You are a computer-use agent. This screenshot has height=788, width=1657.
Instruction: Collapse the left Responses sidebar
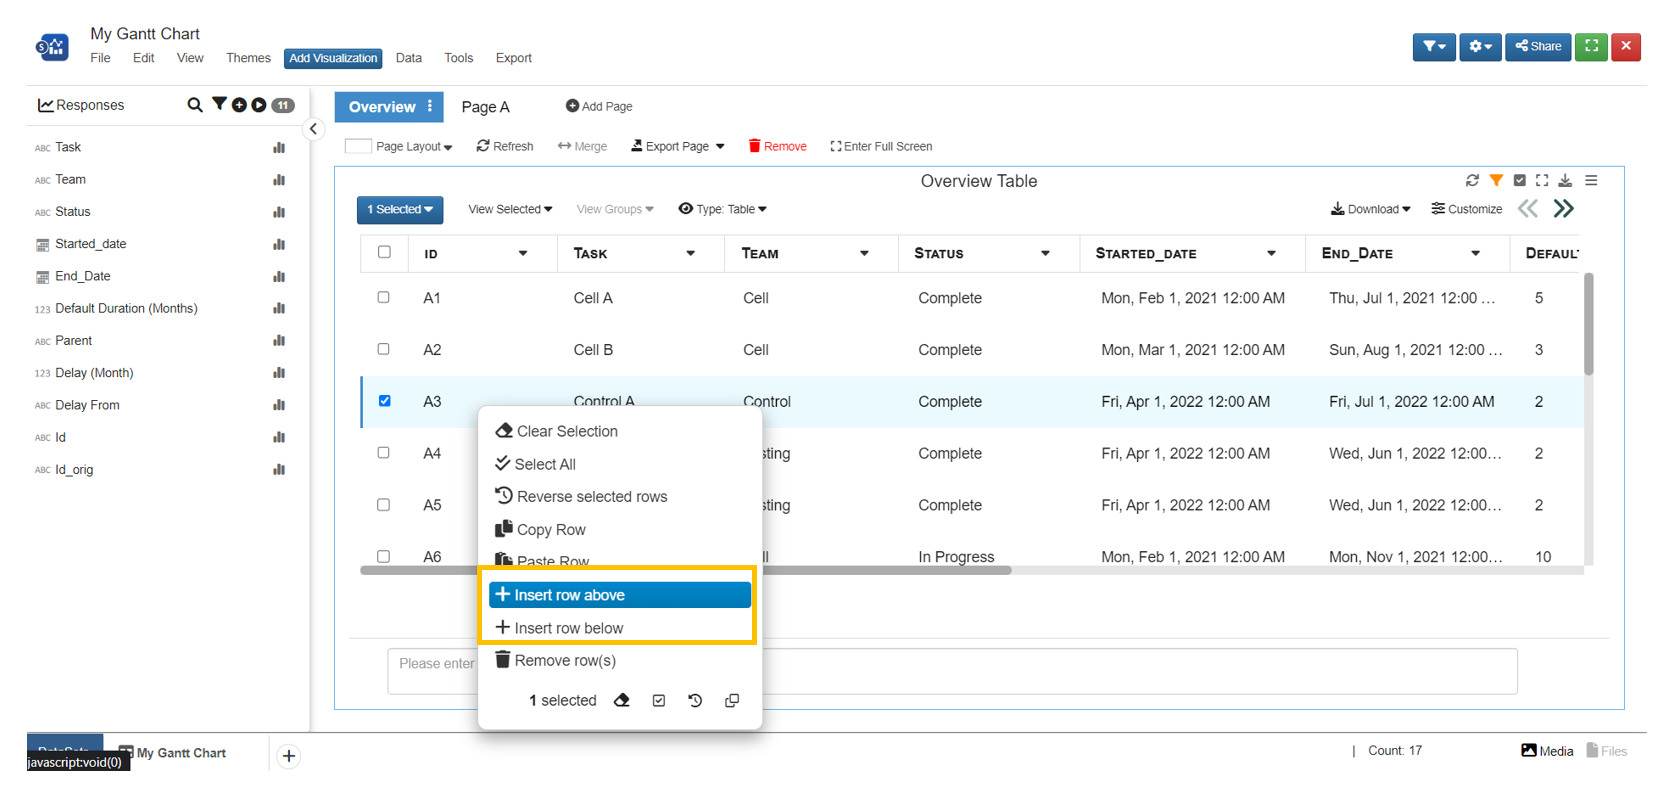point(314,129)
